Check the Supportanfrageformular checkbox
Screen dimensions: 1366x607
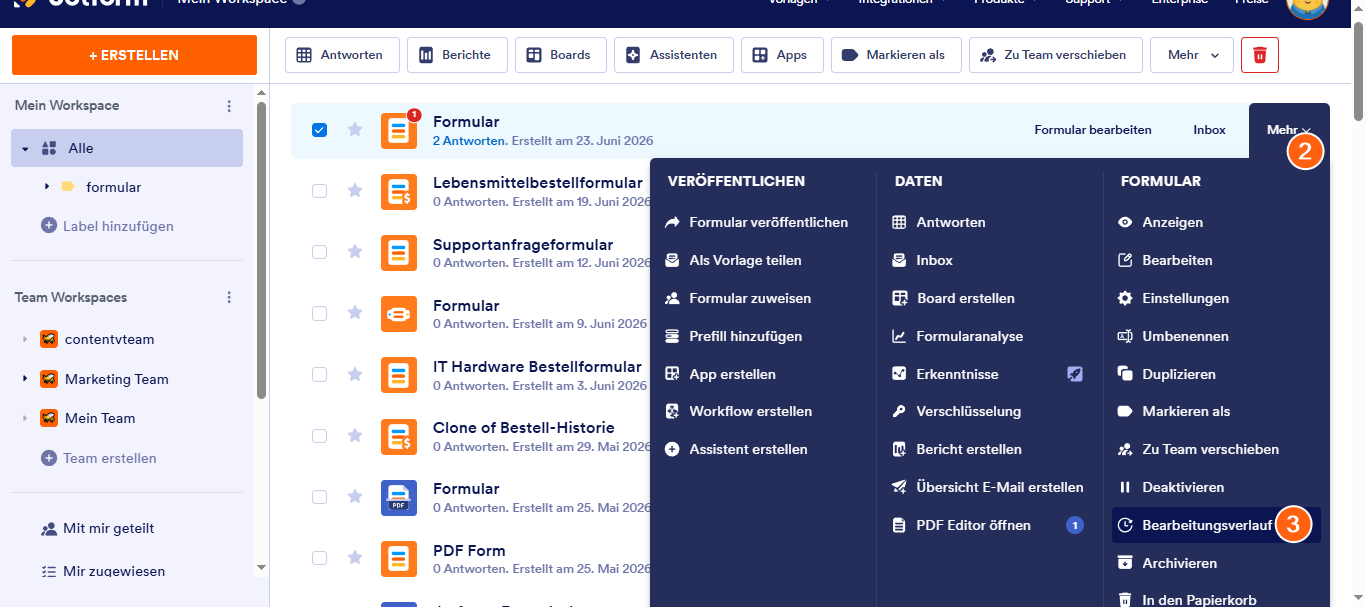pos(319,252)
